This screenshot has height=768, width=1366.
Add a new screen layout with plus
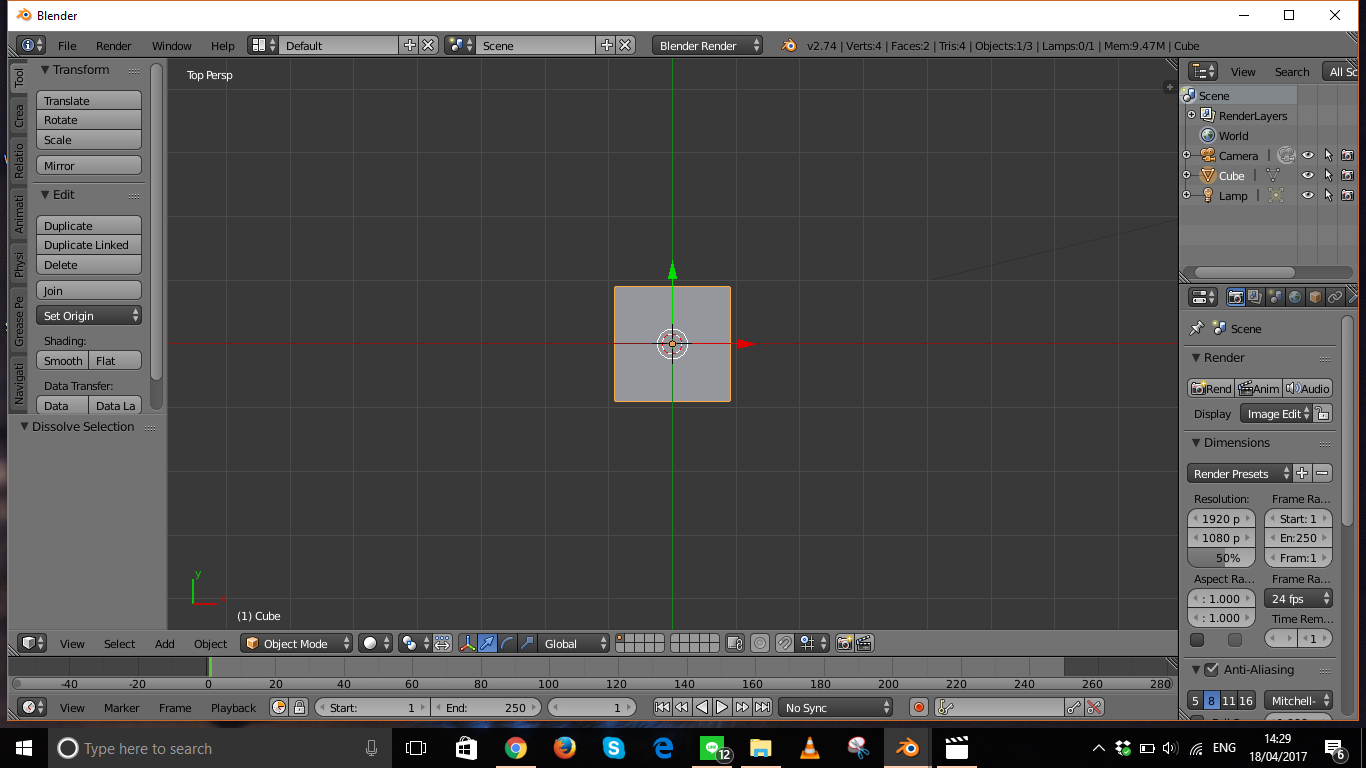pyautogui.click(x=409, y=45)
